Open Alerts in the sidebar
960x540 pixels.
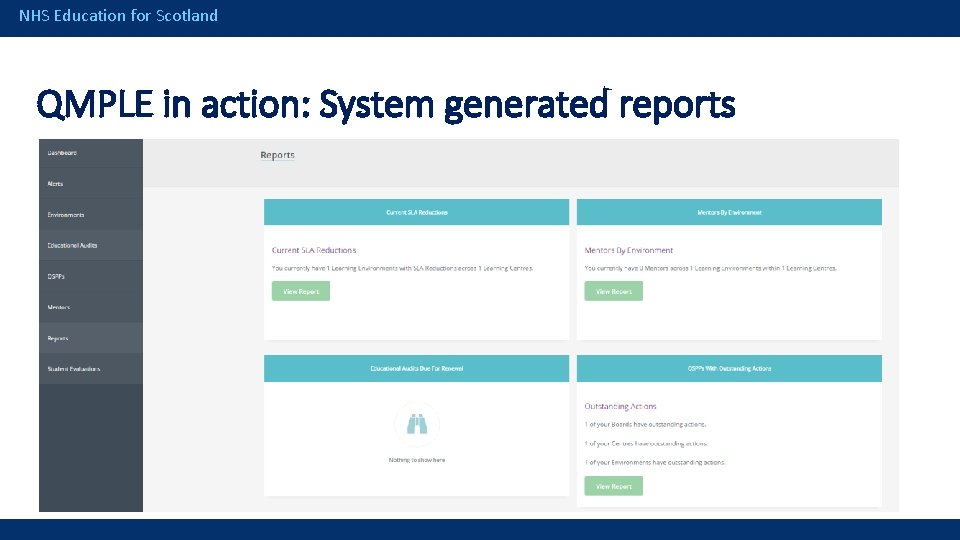[91, 184]
